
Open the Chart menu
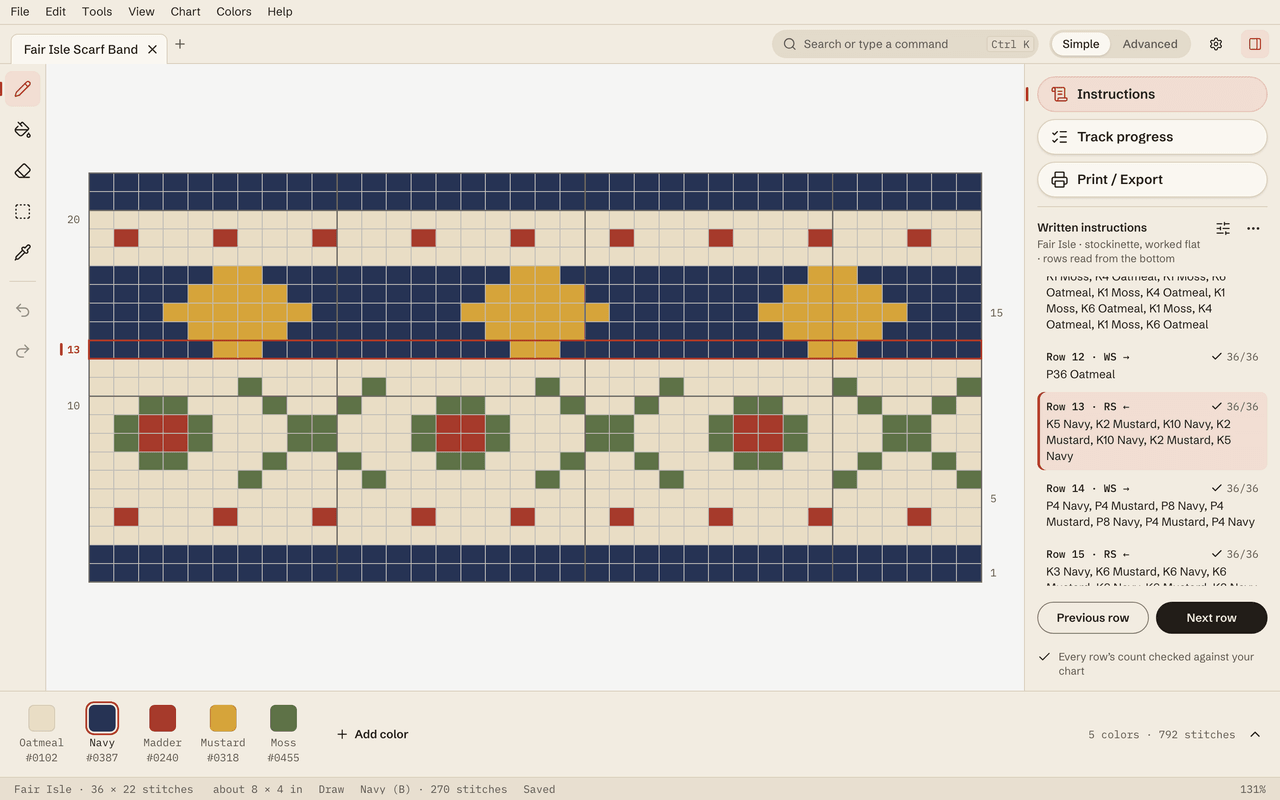185,12
